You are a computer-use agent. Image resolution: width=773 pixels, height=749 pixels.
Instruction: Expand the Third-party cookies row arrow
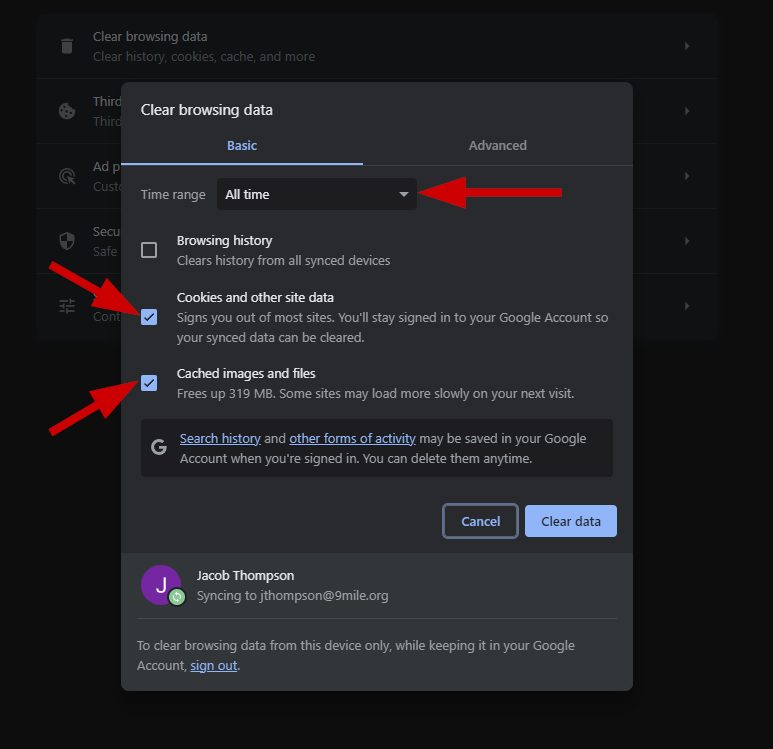[x=687, y=111]
